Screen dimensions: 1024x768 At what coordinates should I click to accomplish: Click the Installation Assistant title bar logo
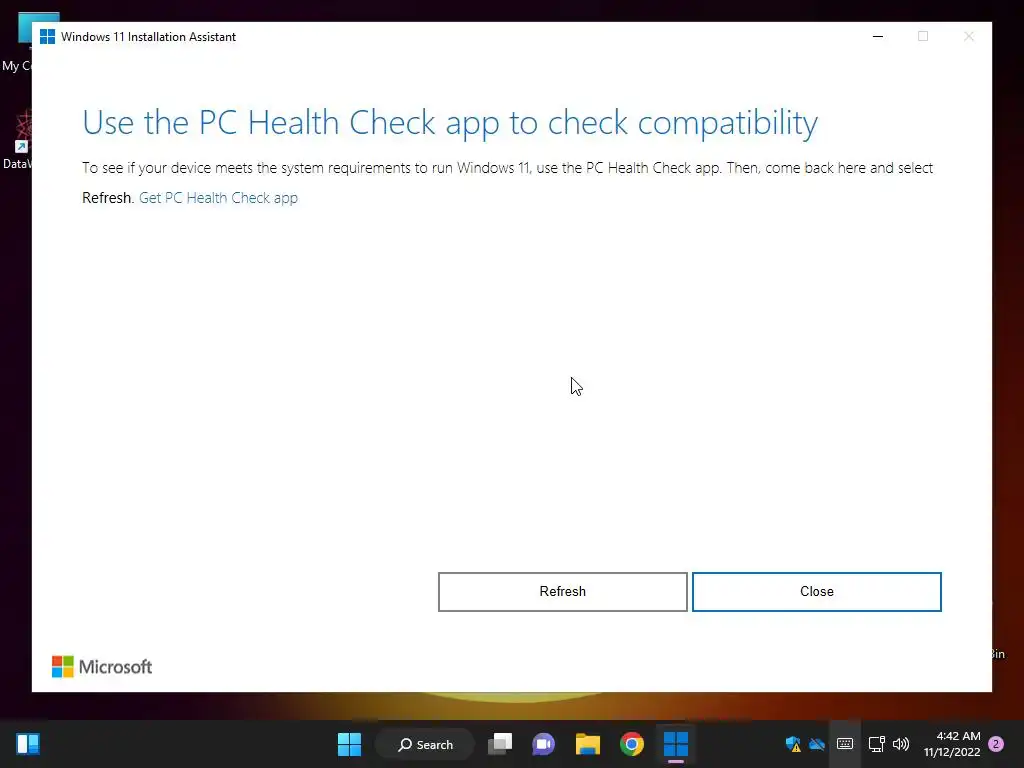point(48,37)
